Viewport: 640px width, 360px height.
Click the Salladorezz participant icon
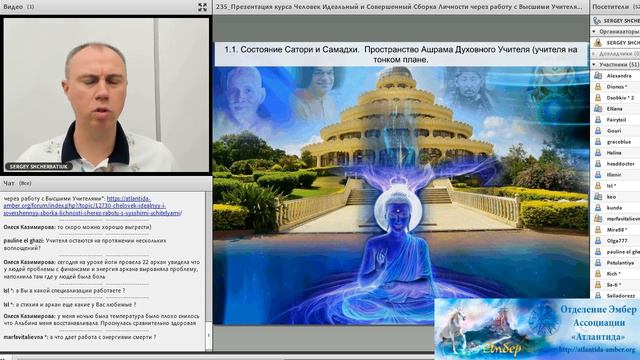[598, 295]
